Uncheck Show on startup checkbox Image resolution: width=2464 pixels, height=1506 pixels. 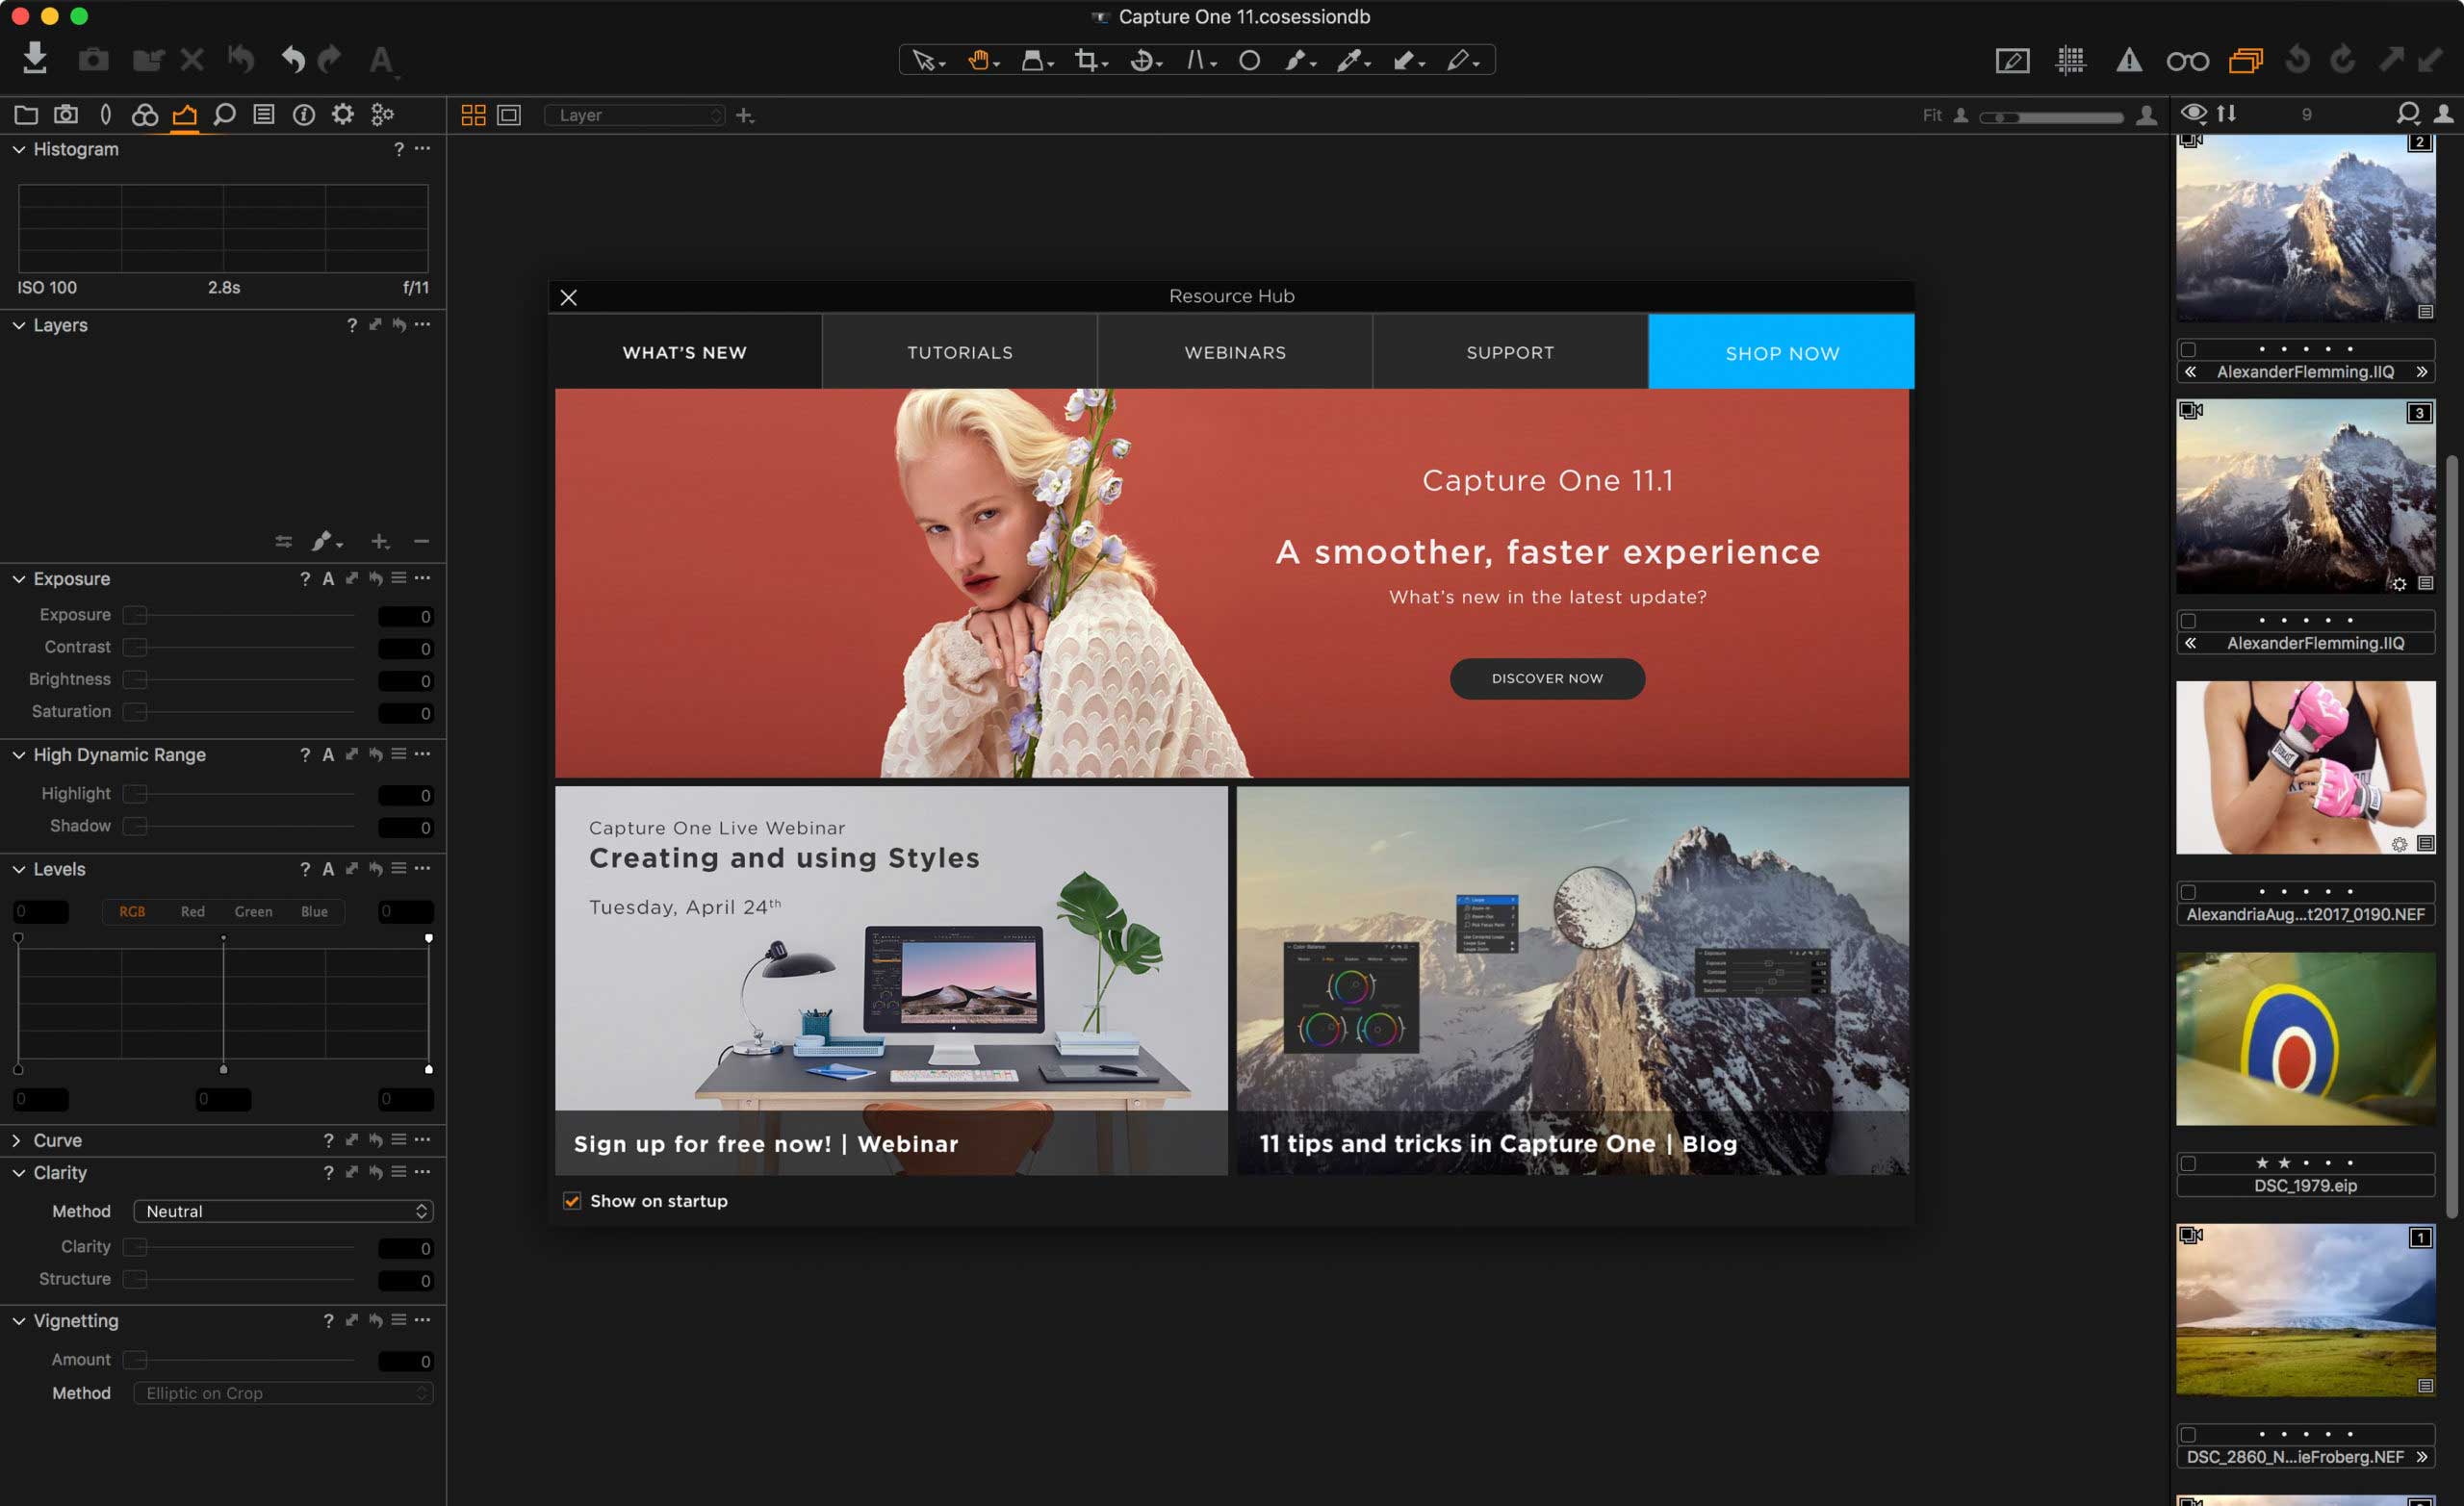click(x=572, y=1201)
